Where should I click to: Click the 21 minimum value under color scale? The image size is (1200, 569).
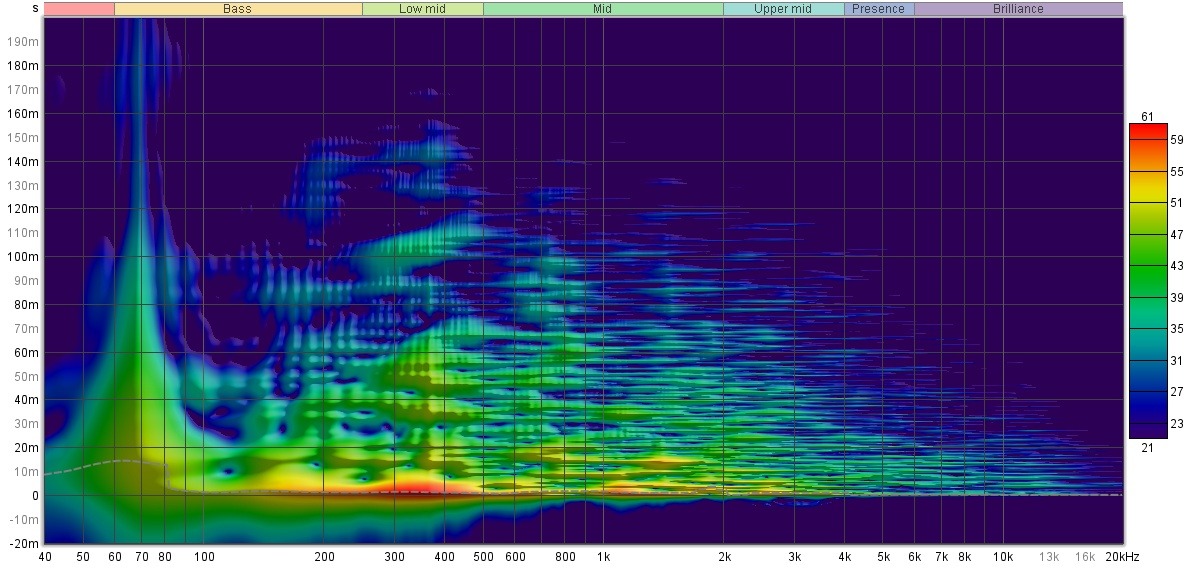1147,448
